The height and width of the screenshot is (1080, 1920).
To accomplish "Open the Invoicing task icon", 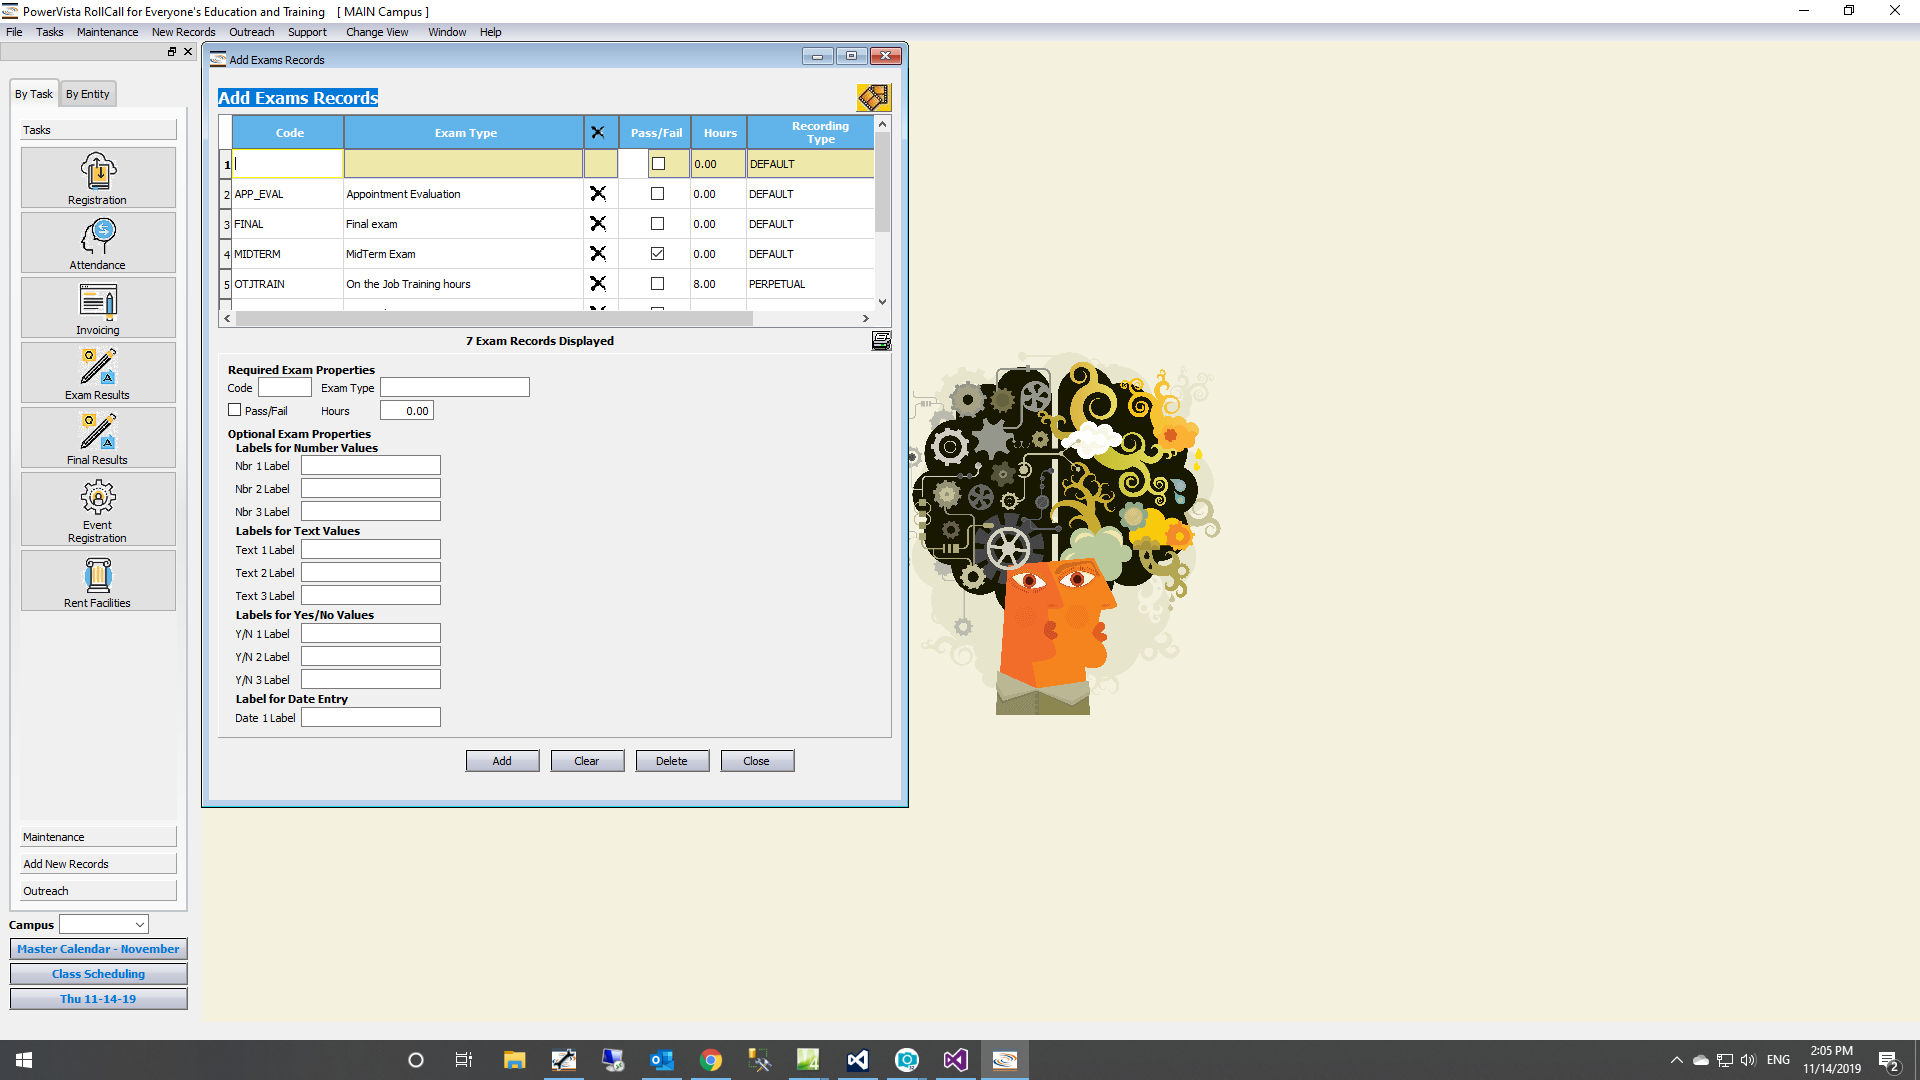I will (x=98, y=308).
